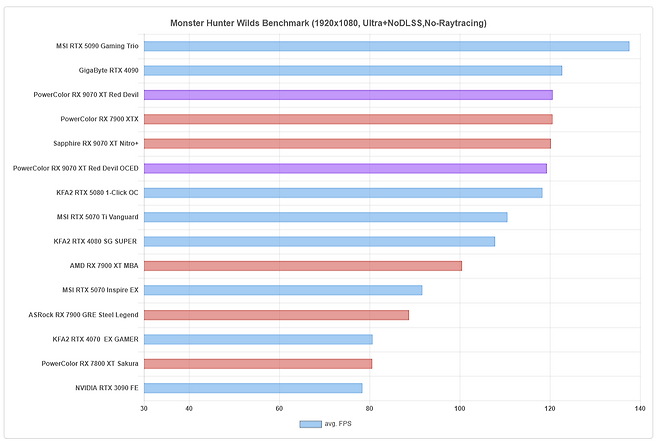Select the AMD RX 7900 XT MBA bar

[x=302, y=266]
